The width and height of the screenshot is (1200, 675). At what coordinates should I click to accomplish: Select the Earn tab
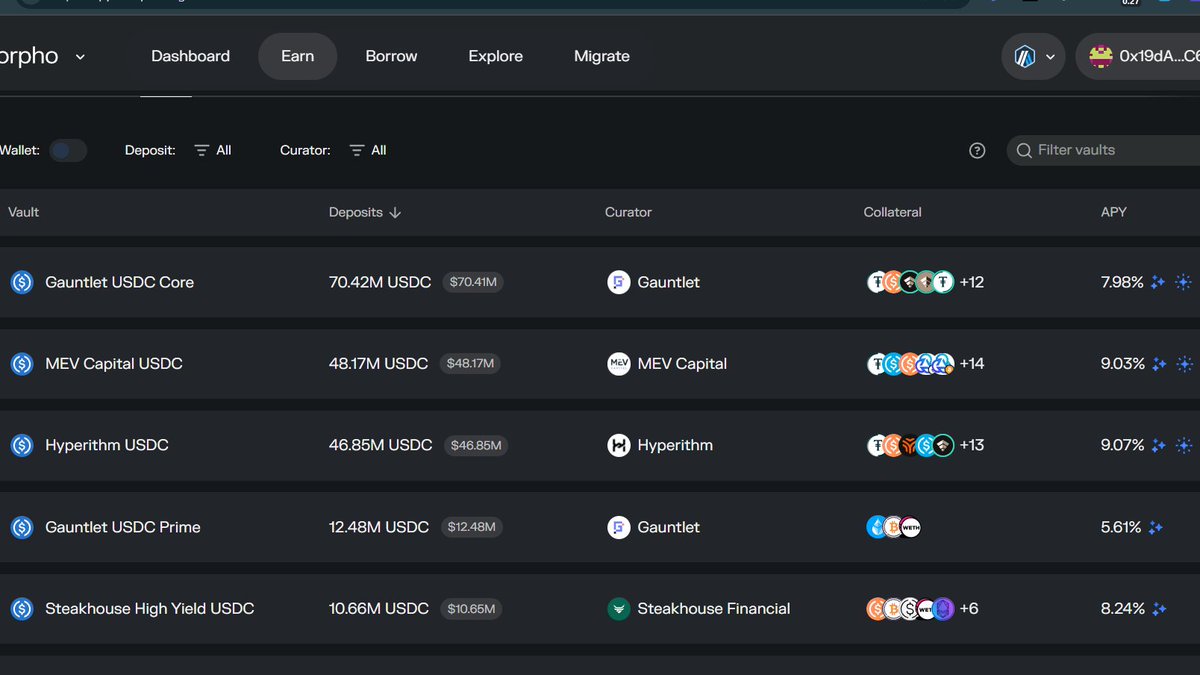pyautogui.click(x=297, y=56)
